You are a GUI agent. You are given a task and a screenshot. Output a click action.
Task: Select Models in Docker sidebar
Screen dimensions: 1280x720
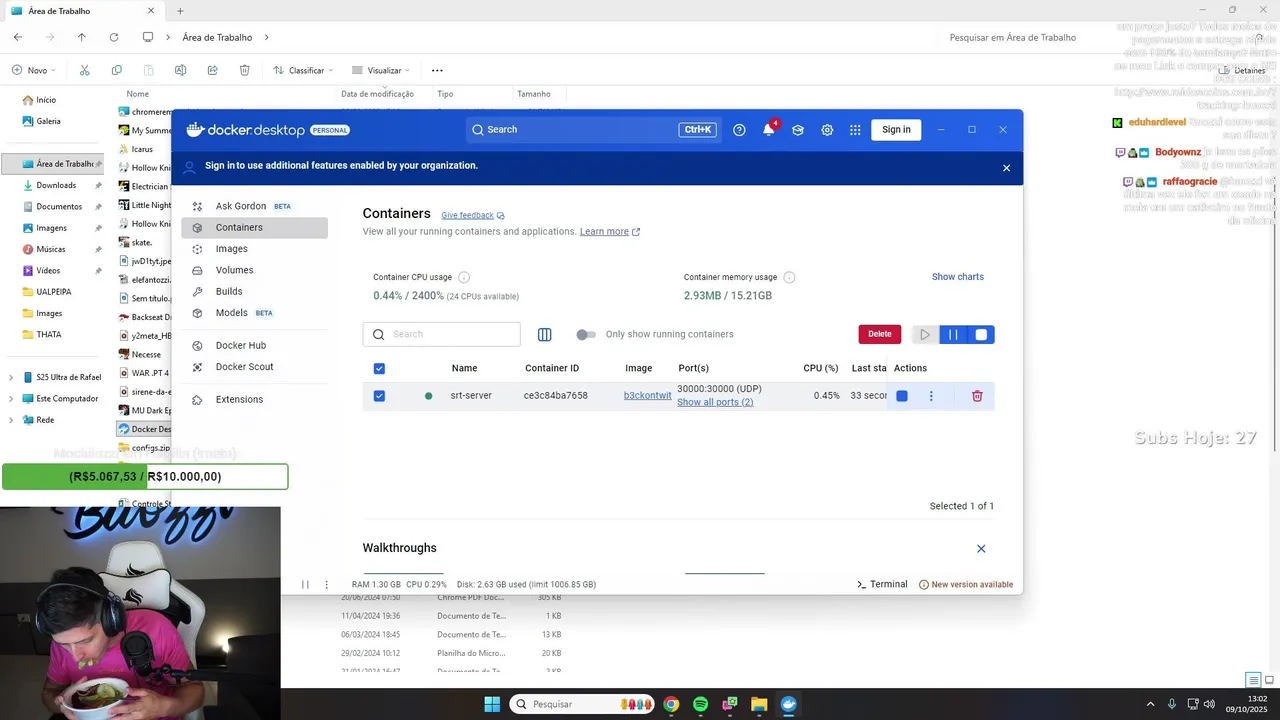[x=255, y=313]
